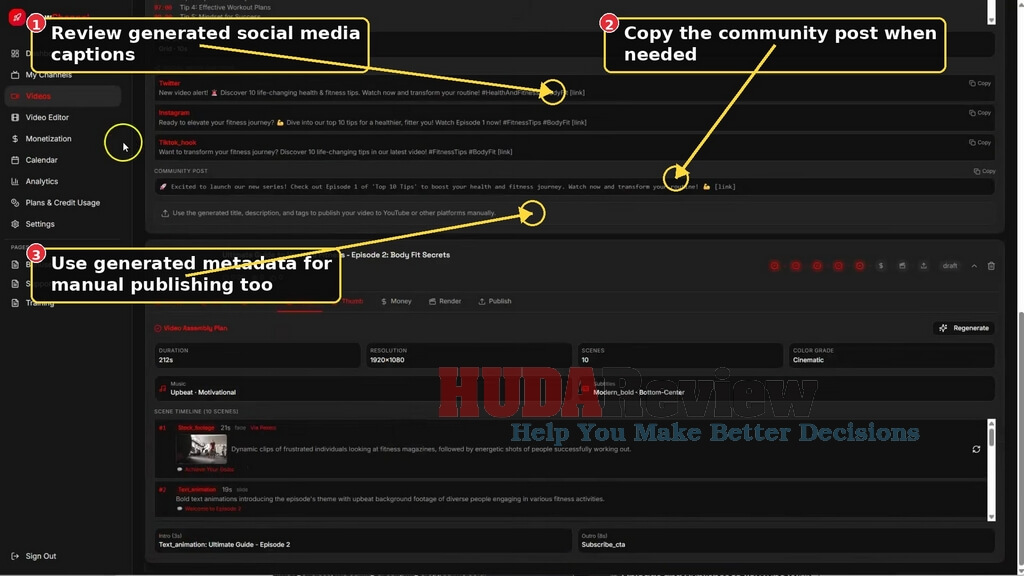The height and width of the screenshot is (576, 1024).
Task: Collapse the Episode 2 video card
Action: [x=974, y=266]
